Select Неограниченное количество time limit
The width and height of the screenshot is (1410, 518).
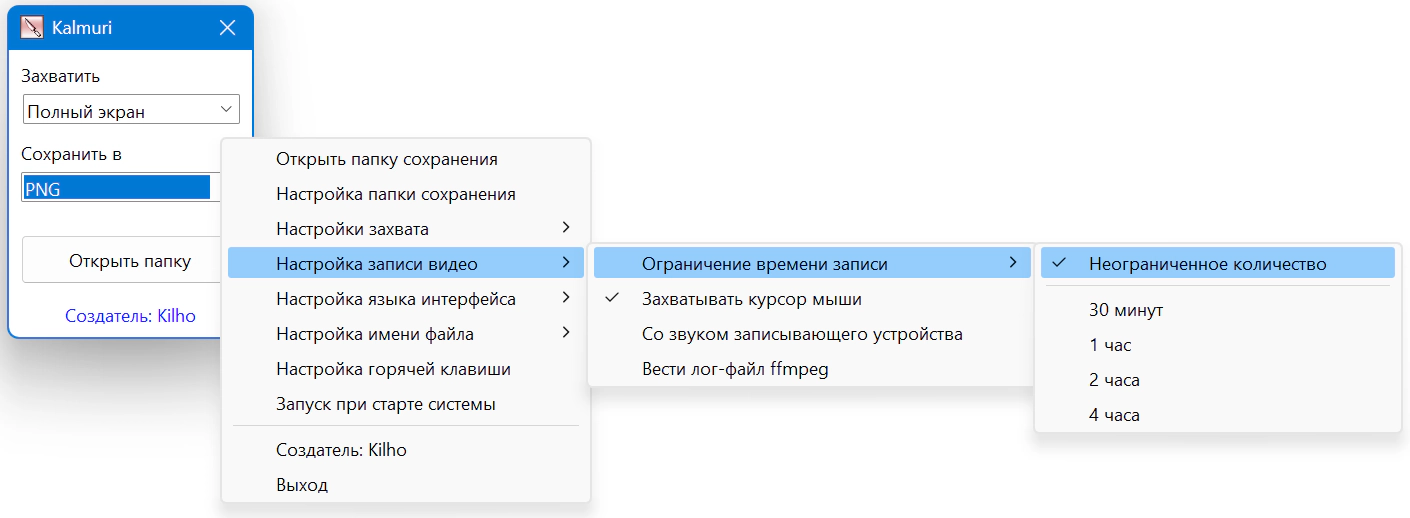click(x=1218, y=264)
